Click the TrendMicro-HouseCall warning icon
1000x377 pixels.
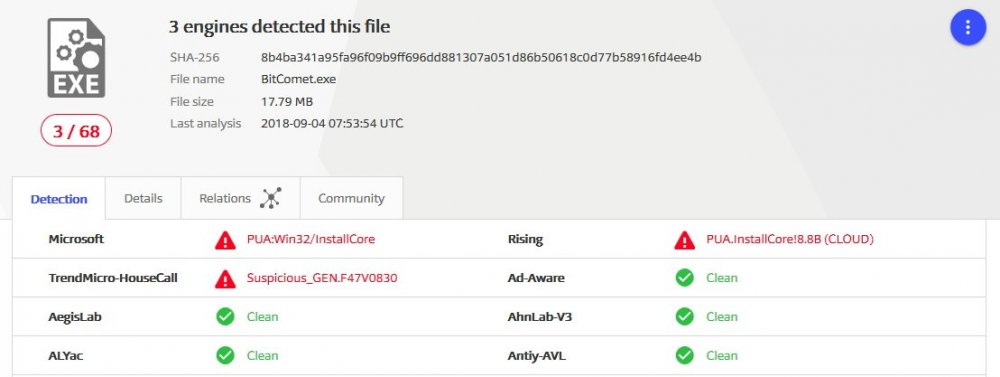225,278
